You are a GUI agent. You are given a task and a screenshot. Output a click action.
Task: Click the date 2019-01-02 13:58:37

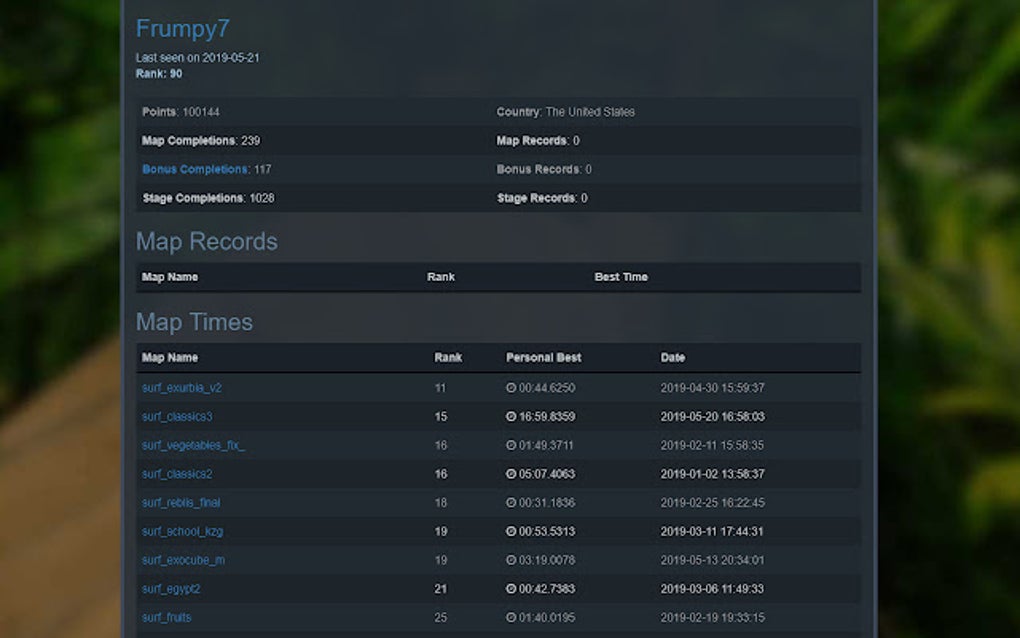(712, 473)
